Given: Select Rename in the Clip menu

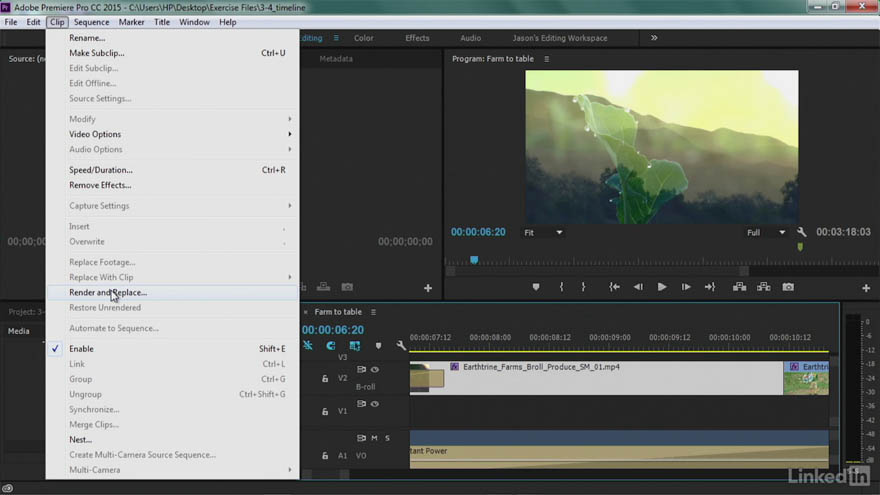Looking at the screenshot, I should click(172, 38).
